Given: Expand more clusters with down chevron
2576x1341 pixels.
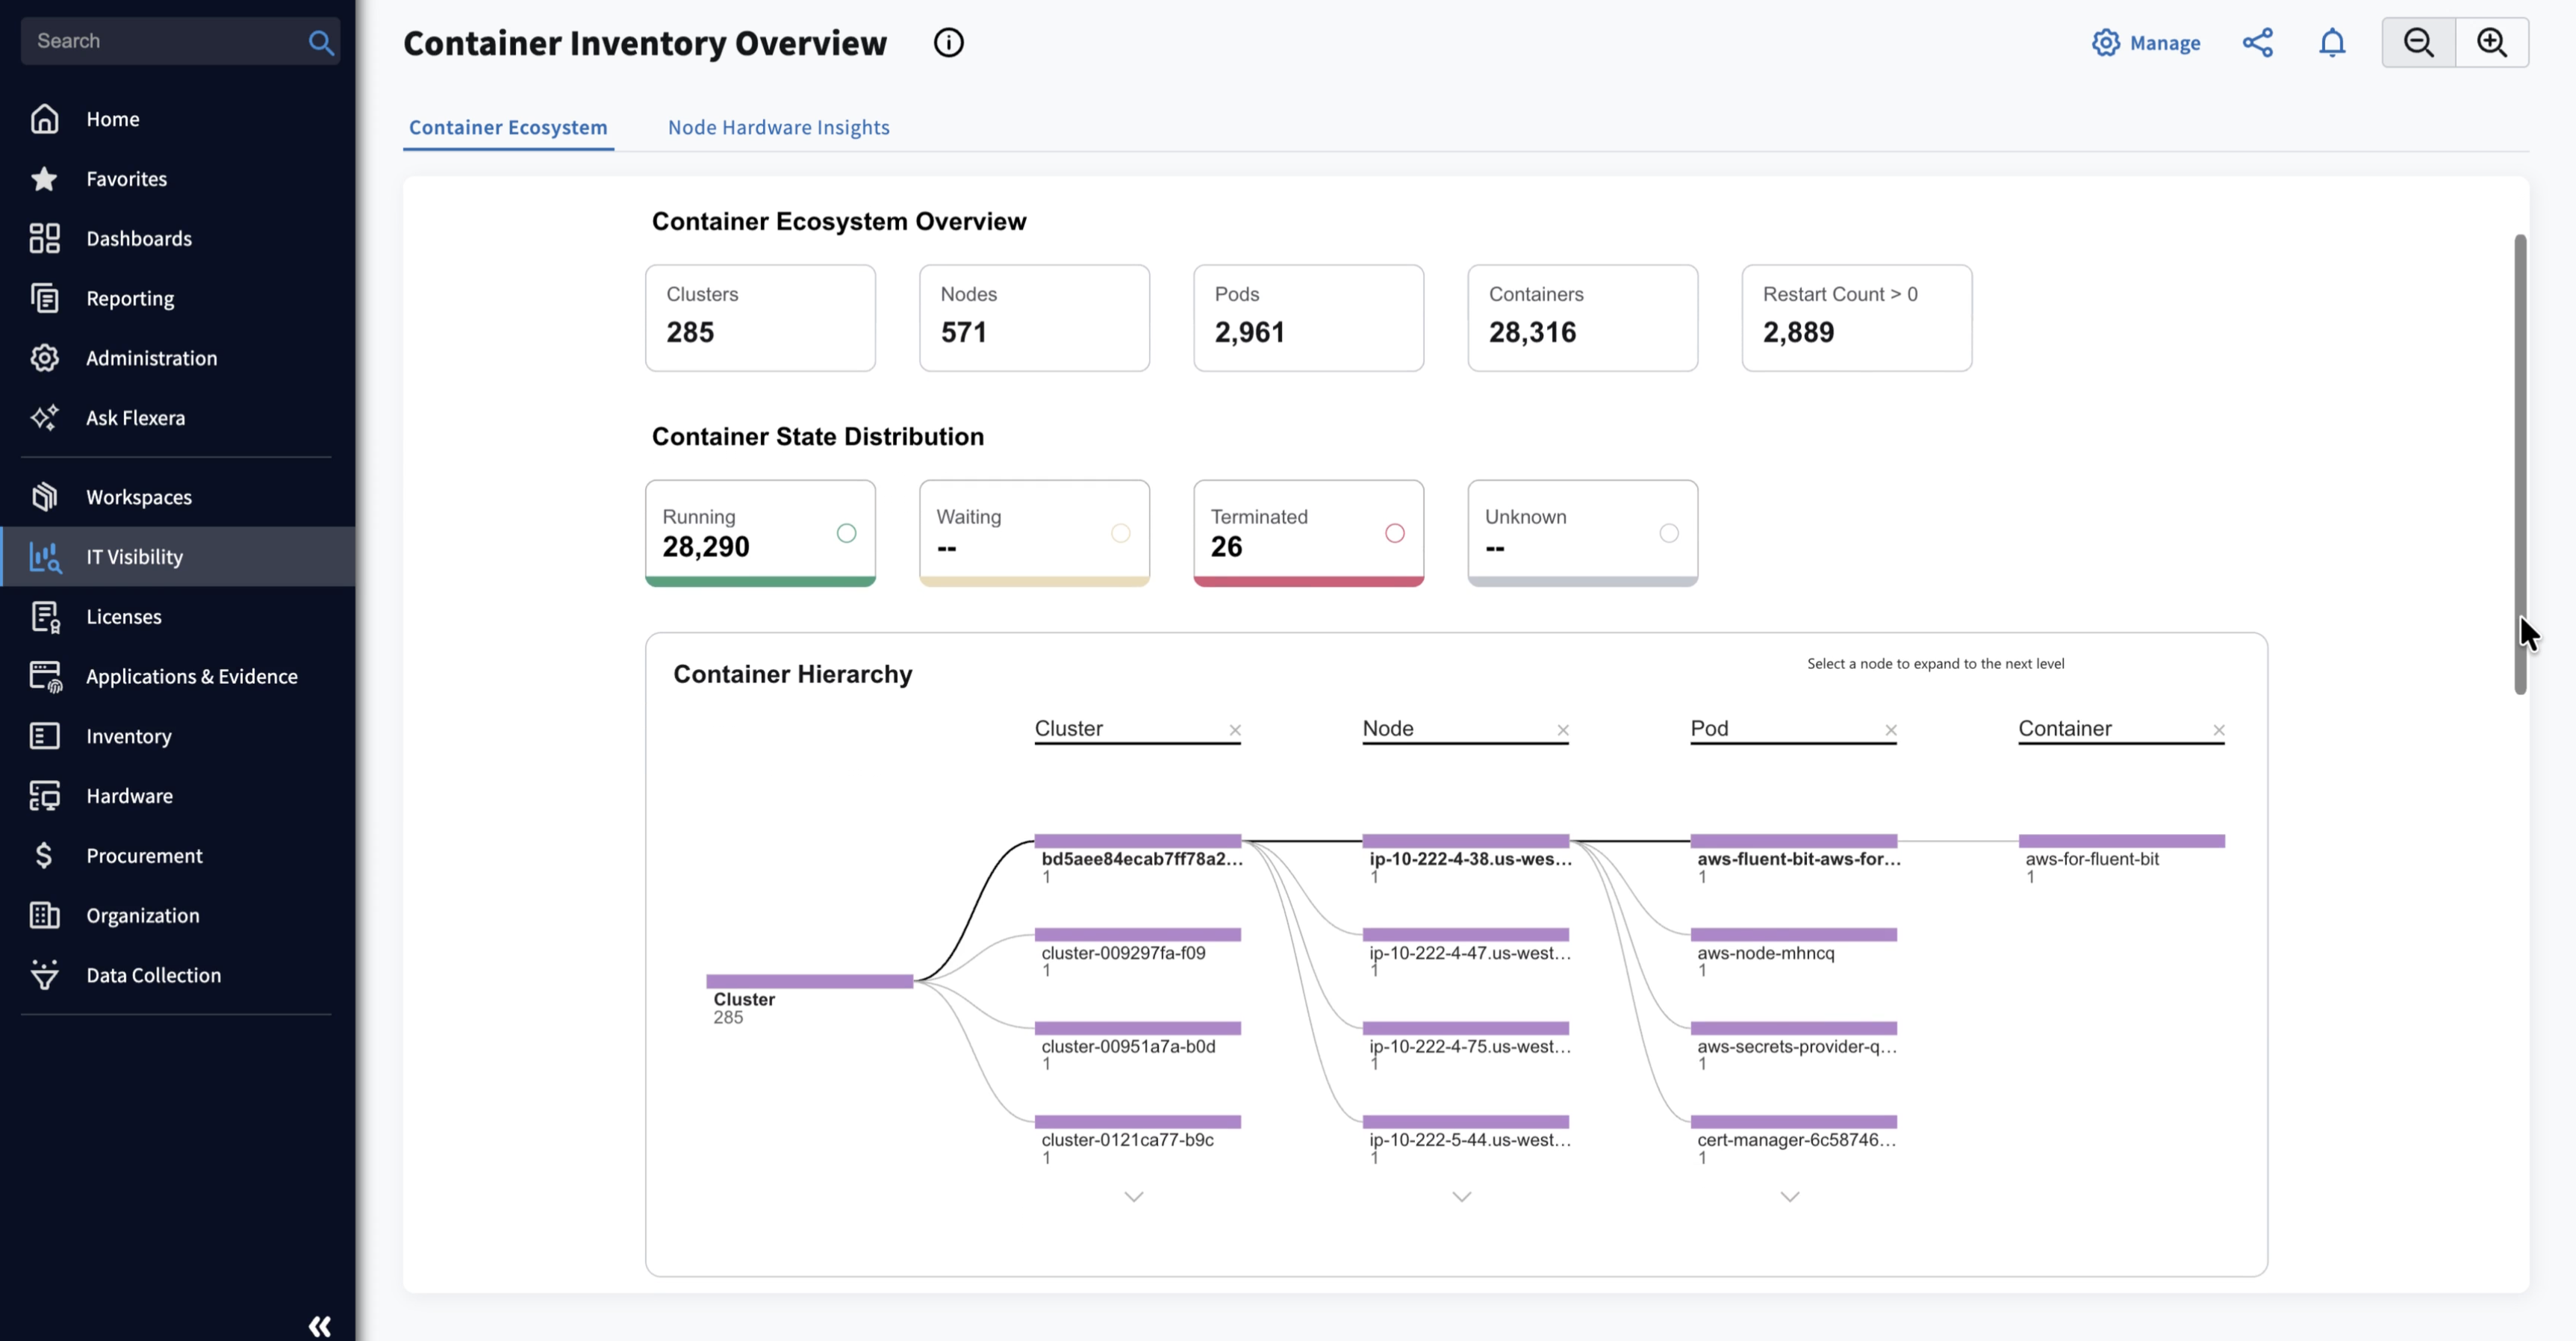Looking at the screenshot, I should click(x=1133, y=1196).
